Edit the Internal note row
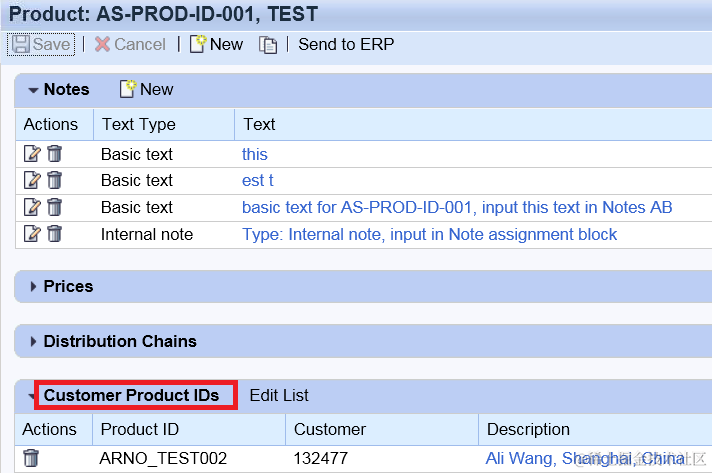Viewport: 712px width, 473px height. click(32, 234)
